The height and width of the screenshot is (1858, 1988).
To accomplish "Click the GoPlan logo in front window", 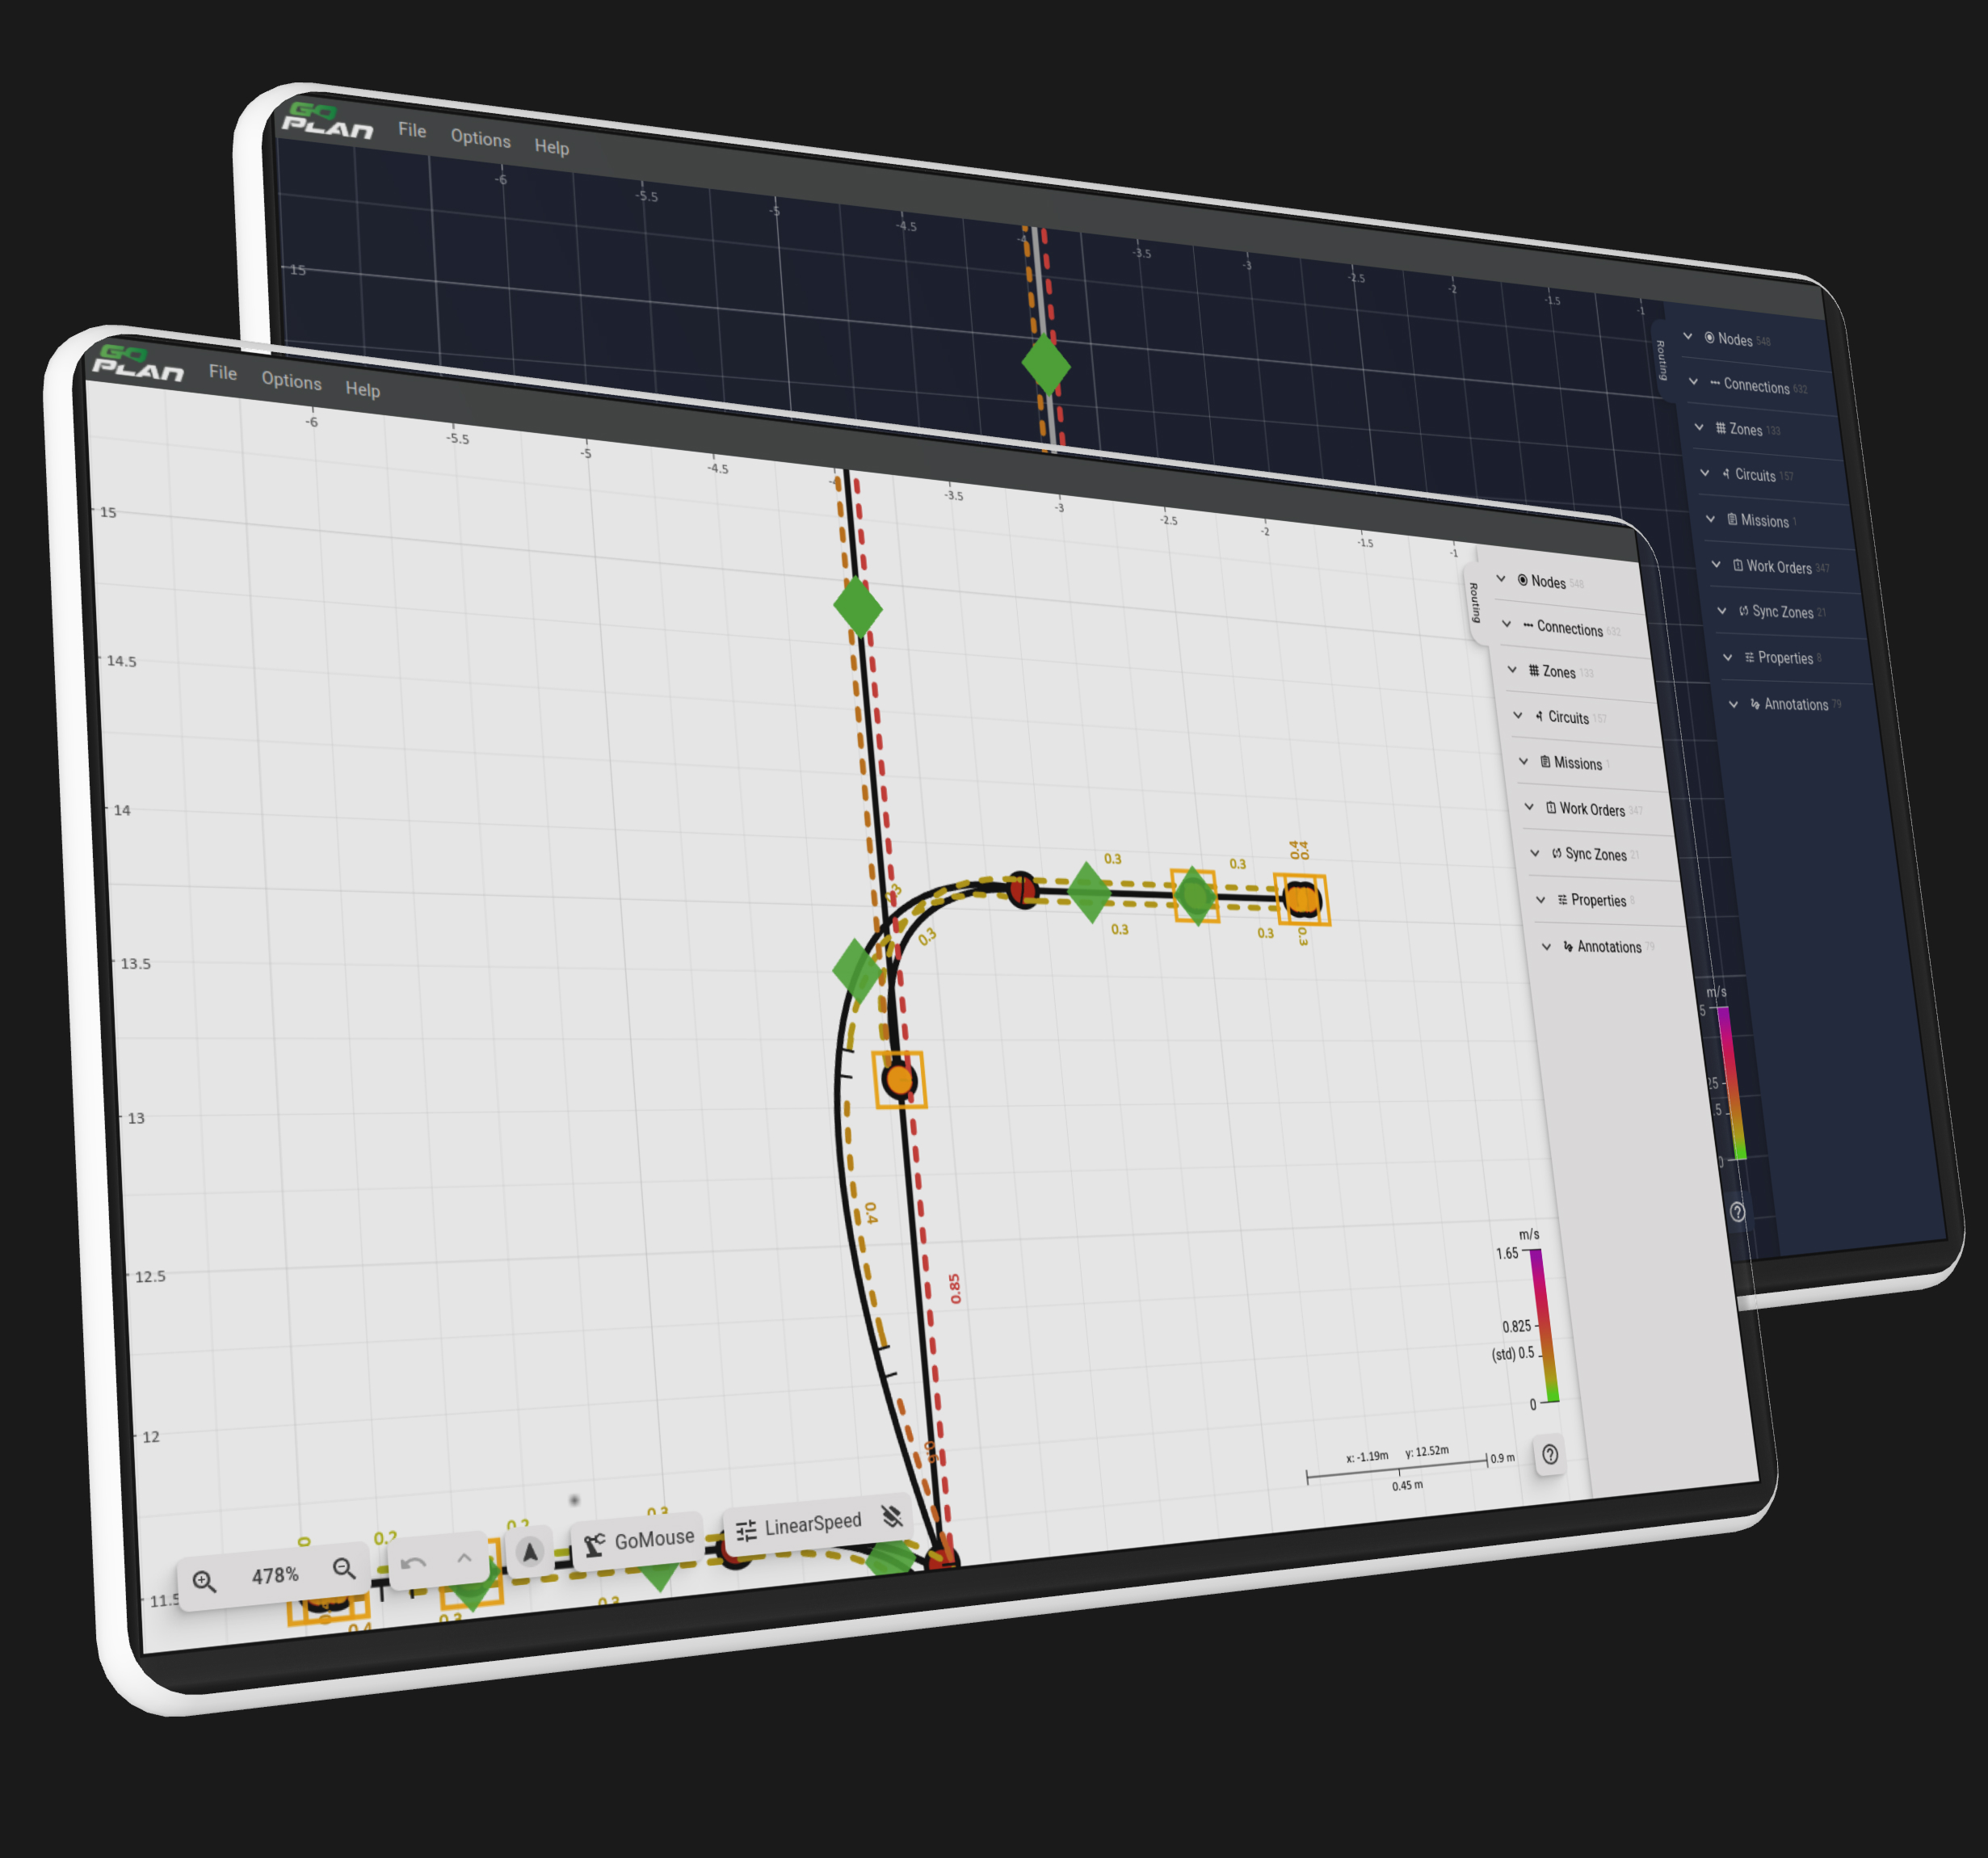I will click(x=137, y=363).
